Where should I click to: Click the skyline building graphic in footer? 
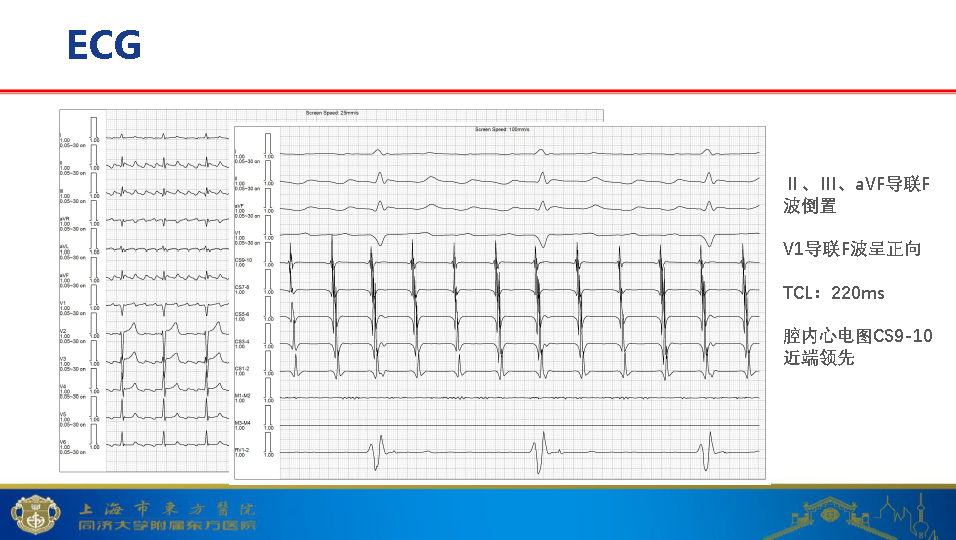(x=860, y=515)
